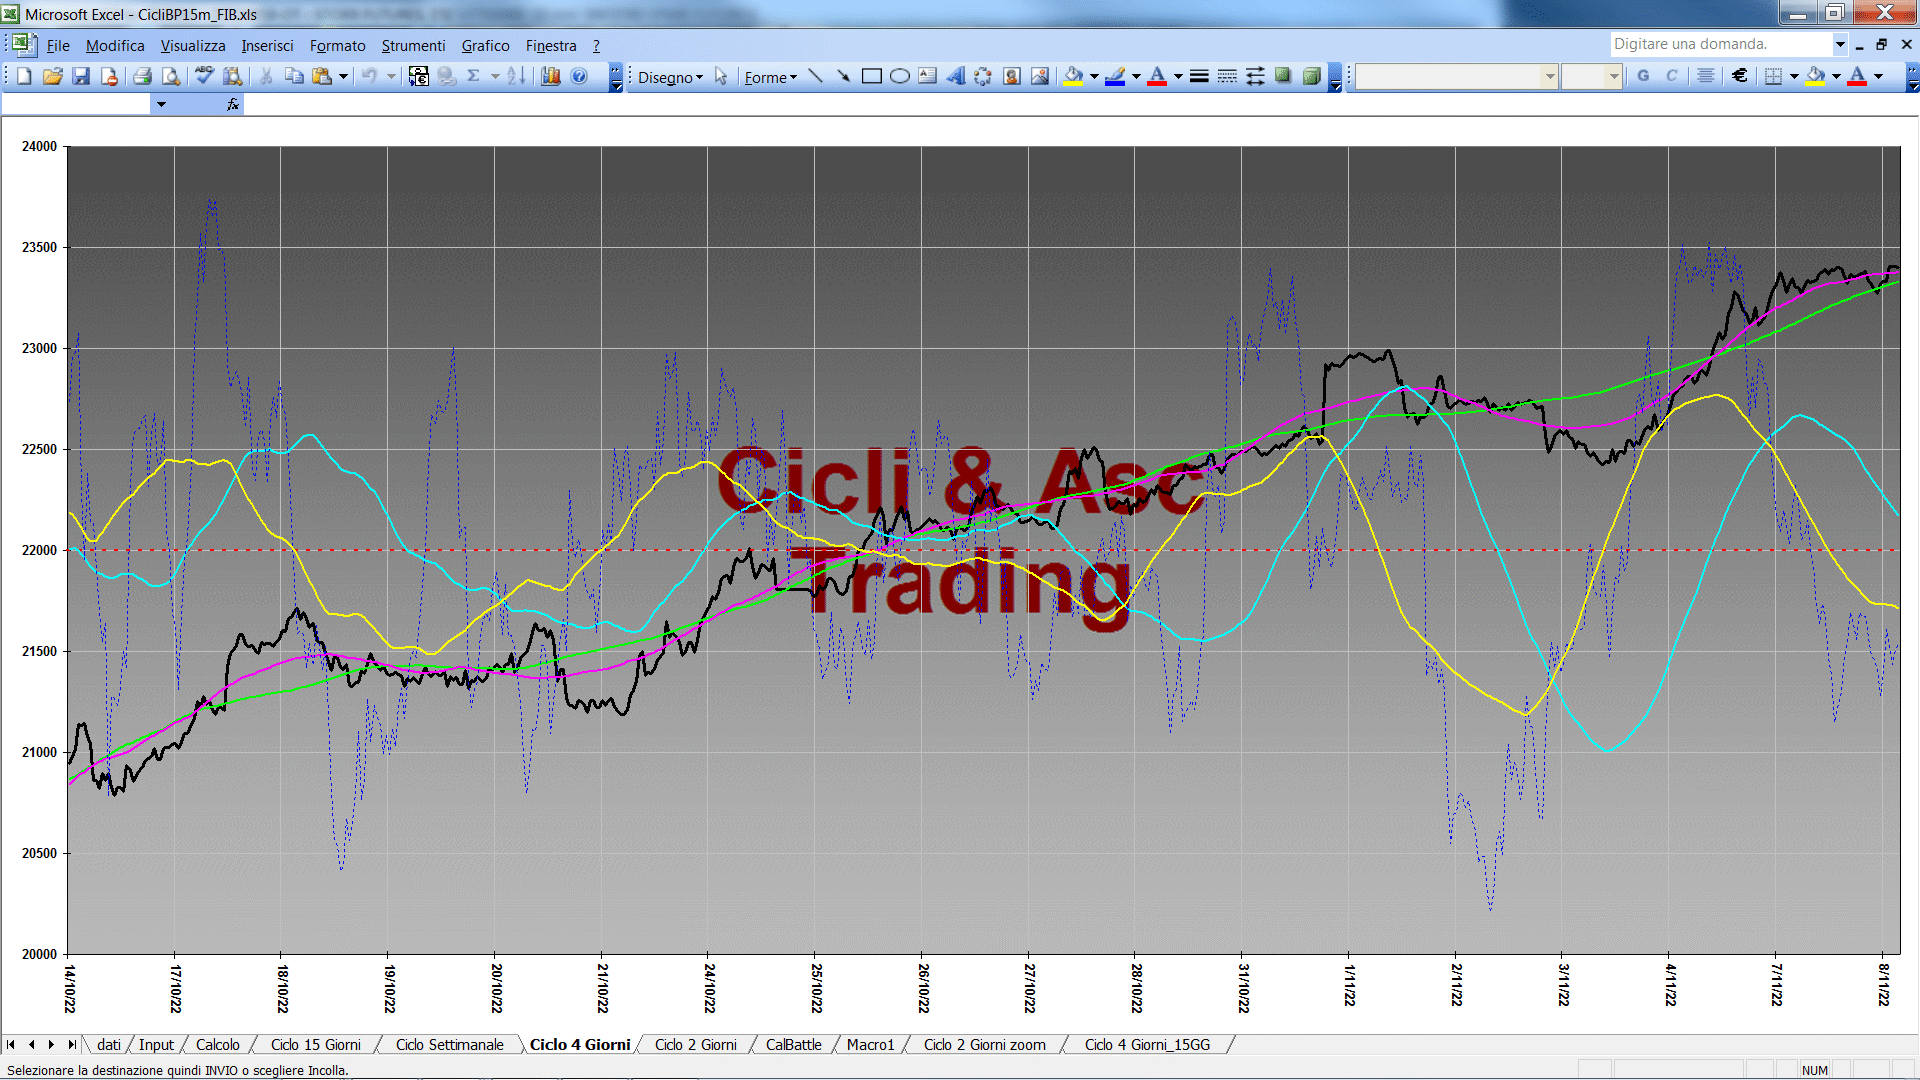Open the font size combo box
Viewport: 1920px width, 1080px height.
click(x=1591, y=76)
